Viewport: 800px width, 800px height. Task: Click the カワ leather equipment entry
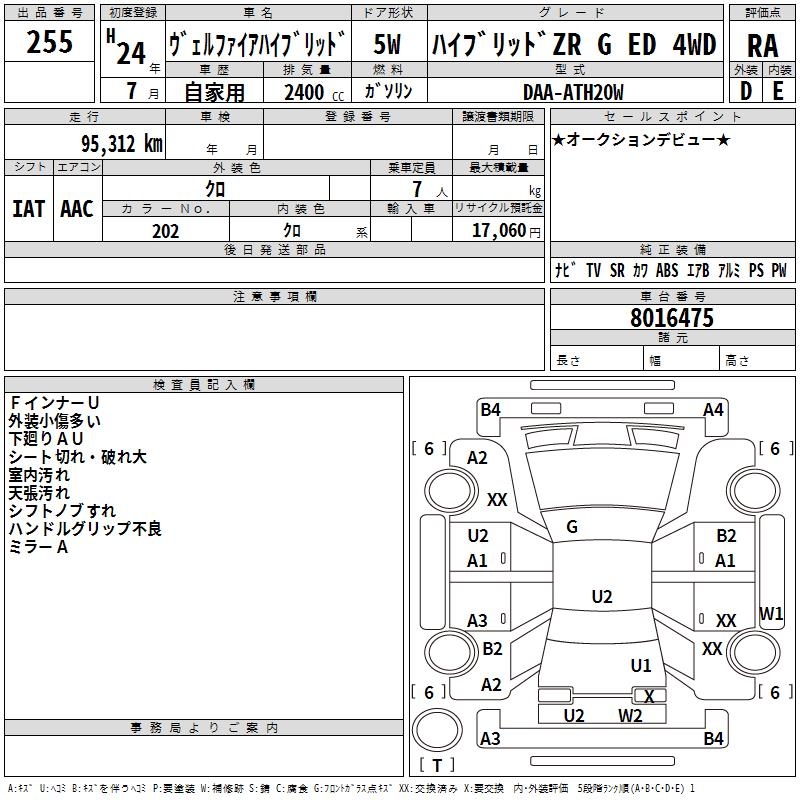640,270
